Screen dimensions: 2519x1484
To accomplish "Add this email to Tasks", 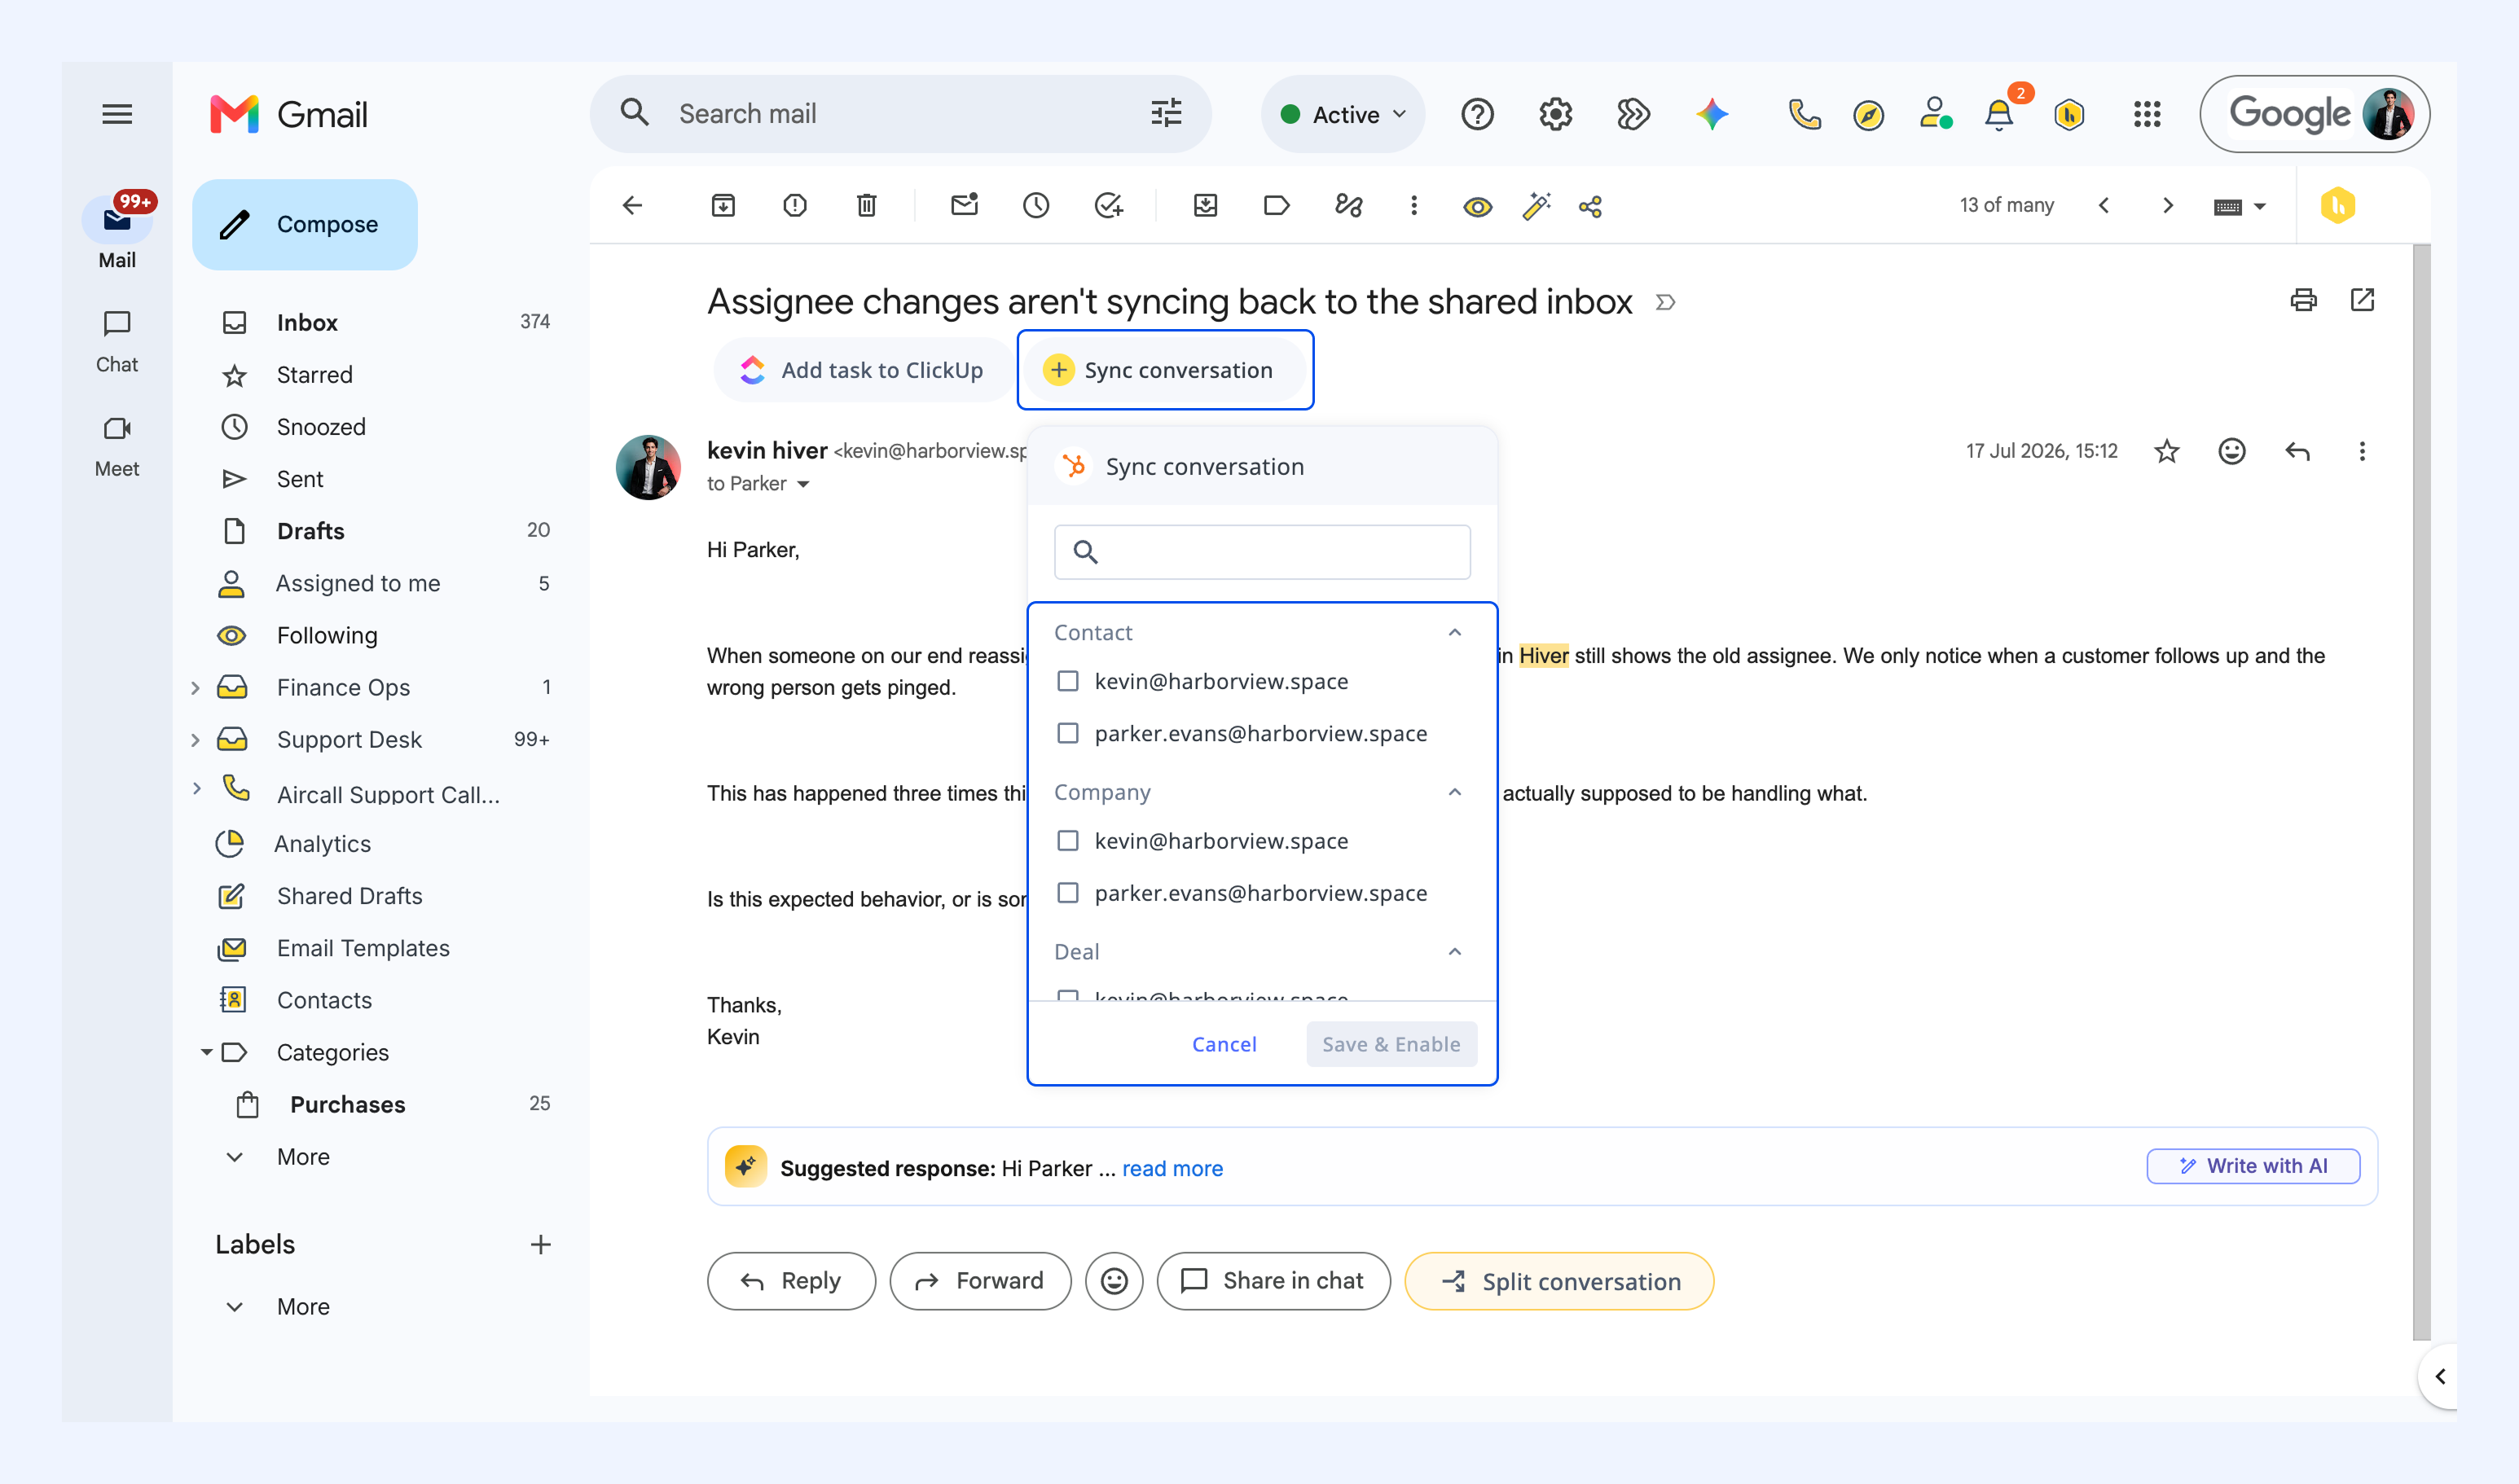I will click(x=1108, y=206).
